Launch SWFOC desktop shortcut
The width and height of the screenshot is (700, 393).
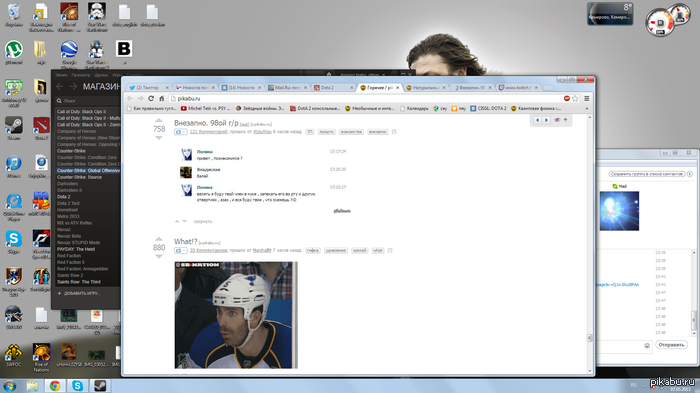click(14, 355)
